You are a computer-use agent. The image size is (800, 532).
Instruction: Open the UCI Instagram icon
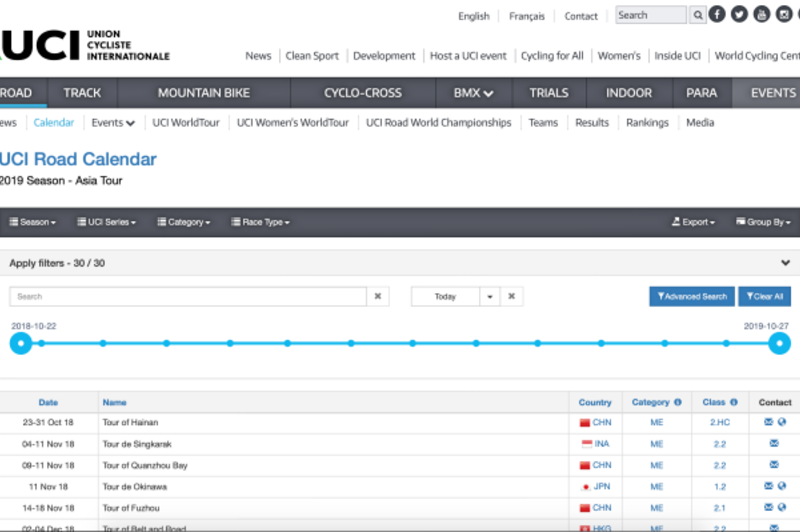point(784,14)
